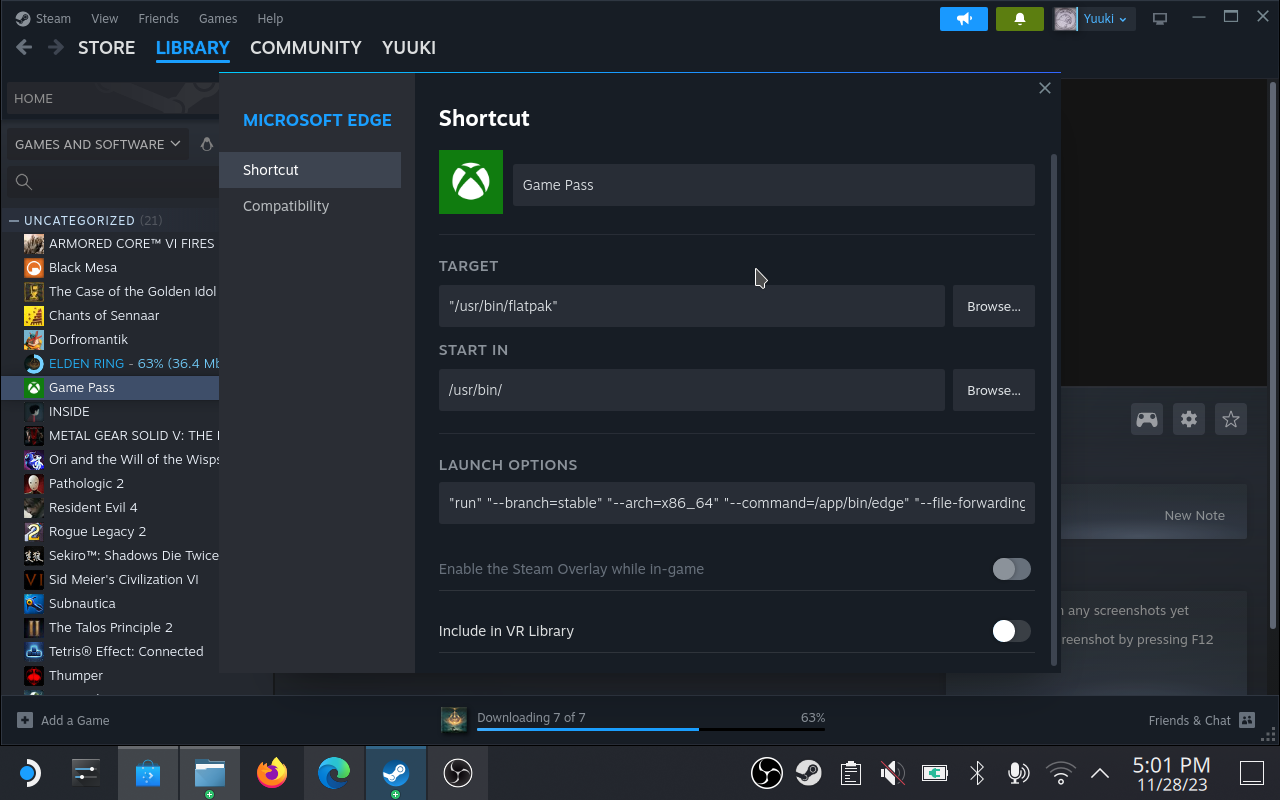The width and height of the screenshot is (1280, 800).
Task: Open Bluetooth tray icon
Action: point(977,773)
